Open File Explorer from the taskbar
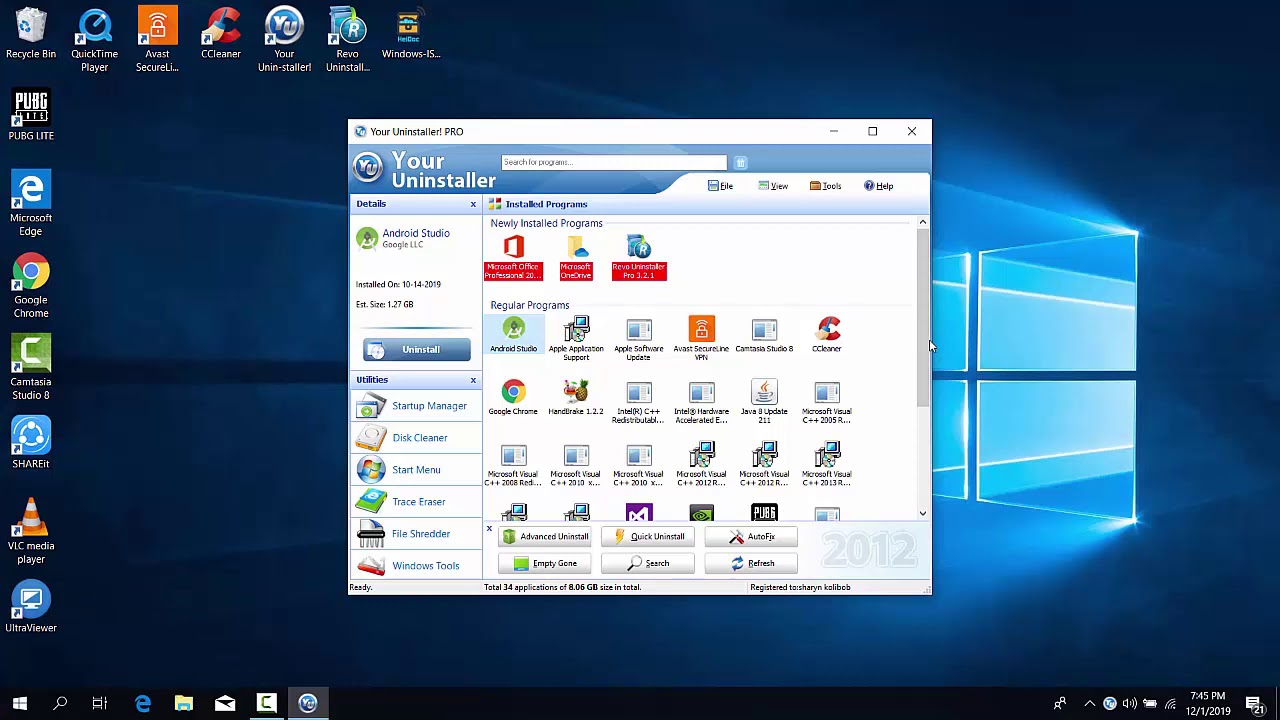 tap(183, 704)
